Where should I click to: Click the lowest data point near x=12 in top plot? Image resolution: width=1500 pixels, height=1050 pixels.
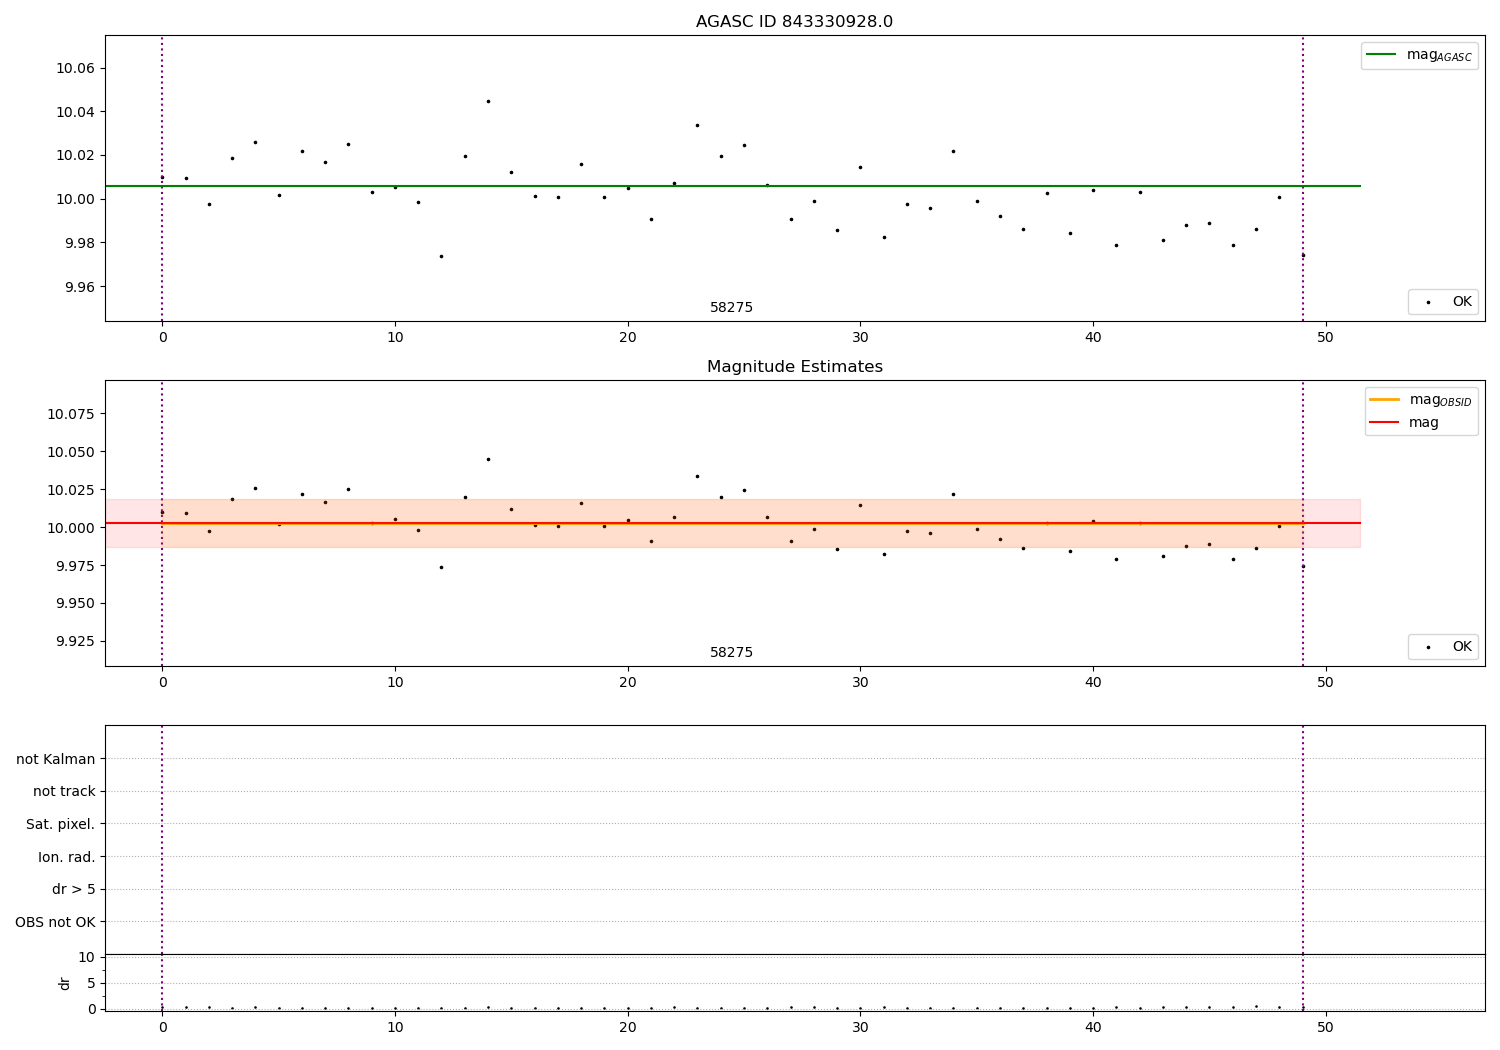coord(441,256)
